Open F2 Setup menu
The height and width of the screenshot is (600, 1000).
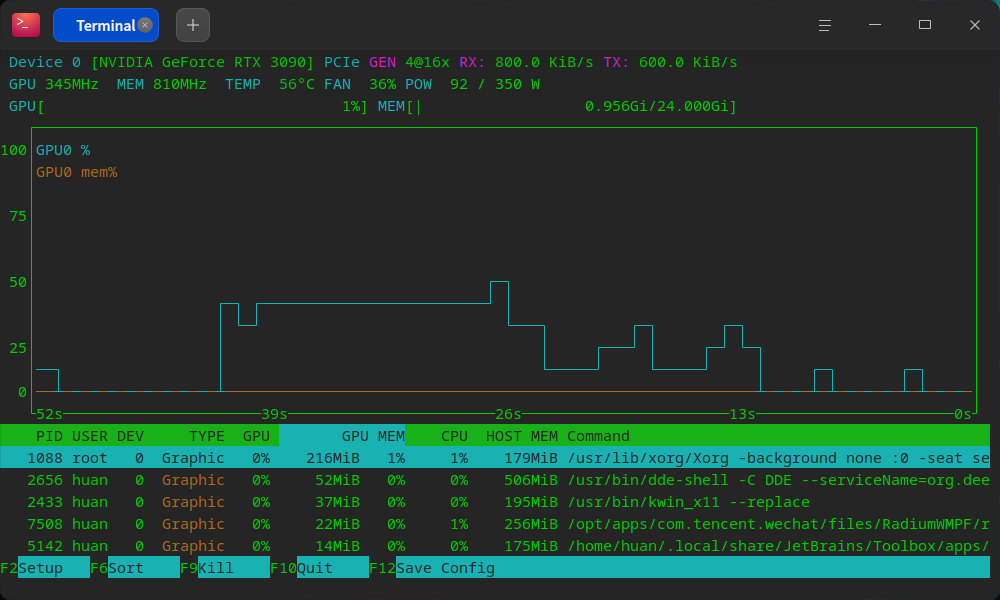(x=45, y=567)
